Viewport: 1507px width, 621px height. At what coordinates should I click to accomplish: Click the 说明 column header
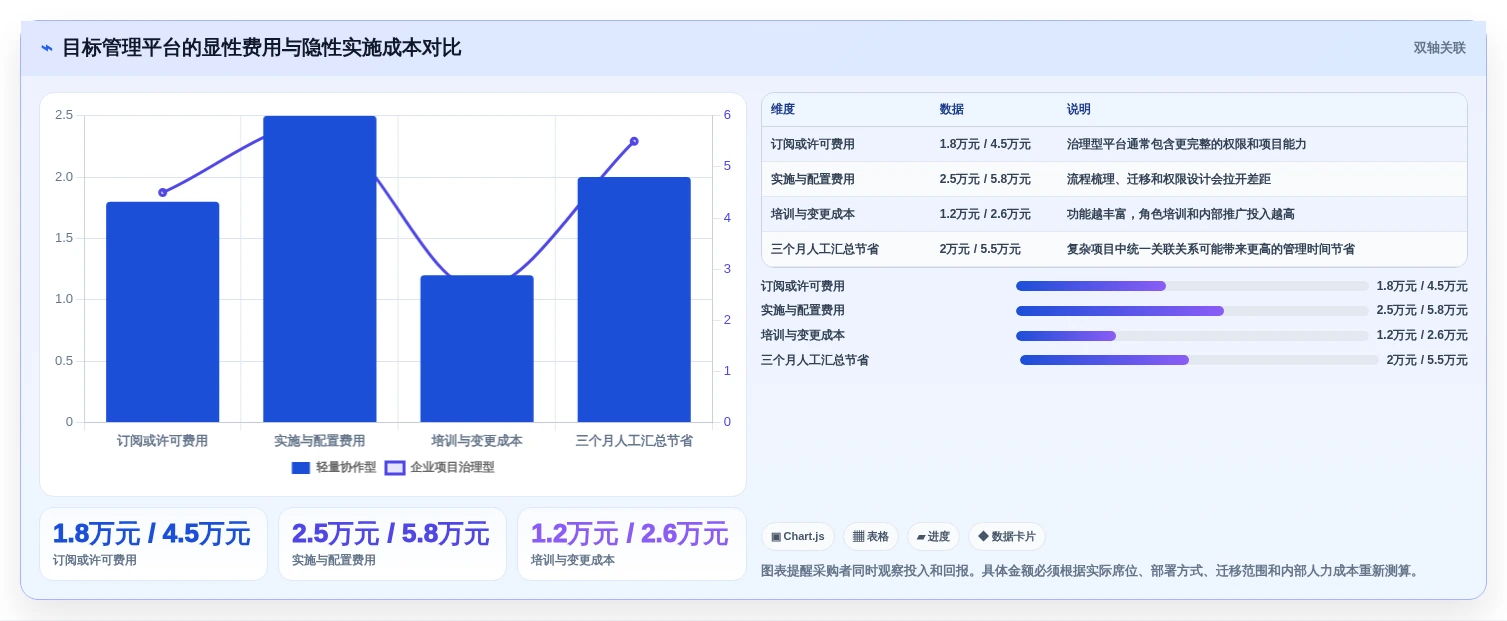[1079, 110]
